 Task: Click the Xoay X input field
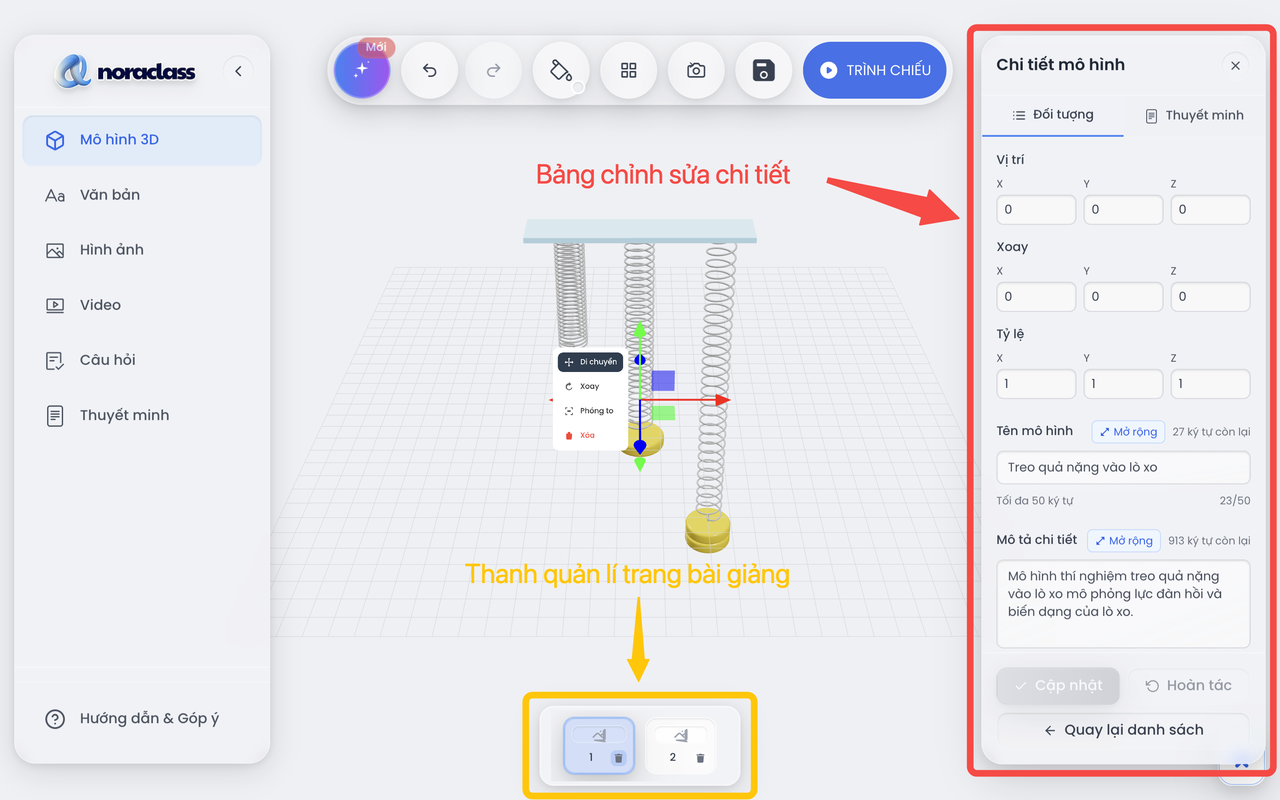point(1036,297)
